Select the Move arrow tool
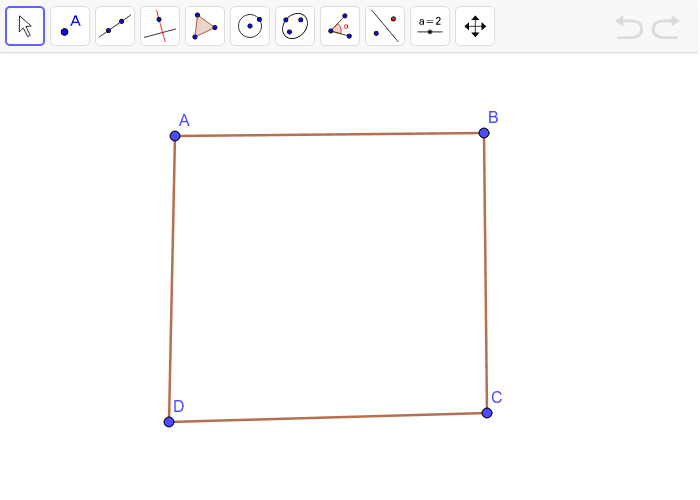 click(x=25, y=26)
